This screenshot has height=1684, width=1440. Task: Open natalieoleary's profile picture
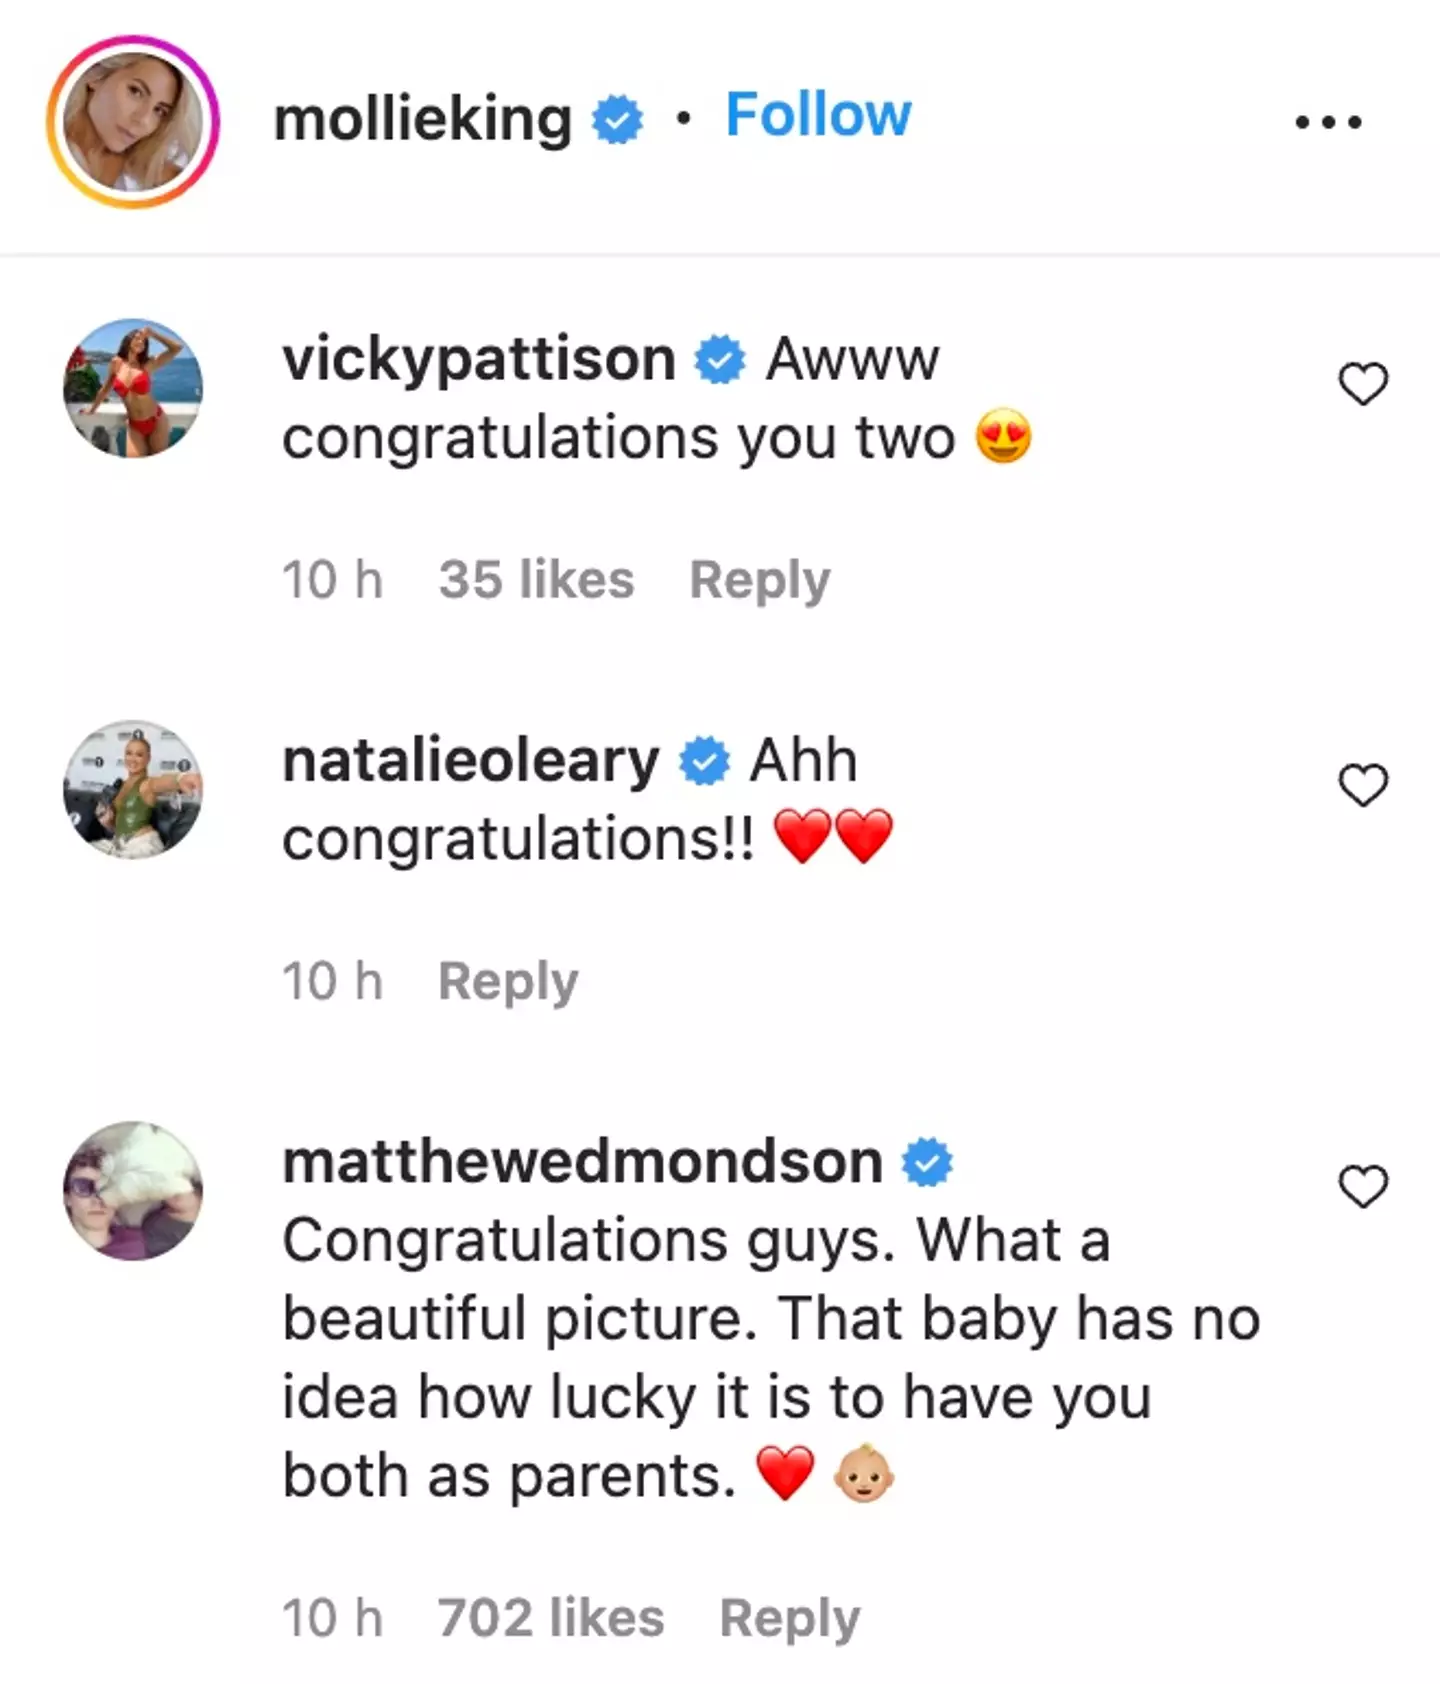pos(133,789)
